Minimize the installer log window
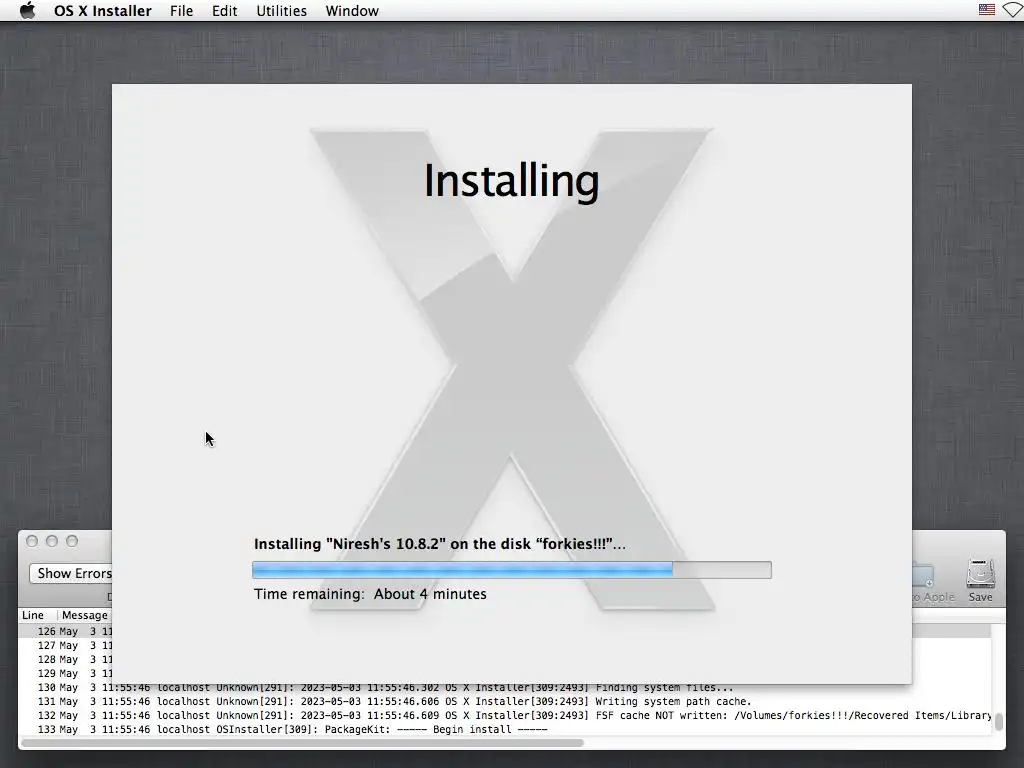The width and height of the screenshot is (1024, 768). pos(52,541)
